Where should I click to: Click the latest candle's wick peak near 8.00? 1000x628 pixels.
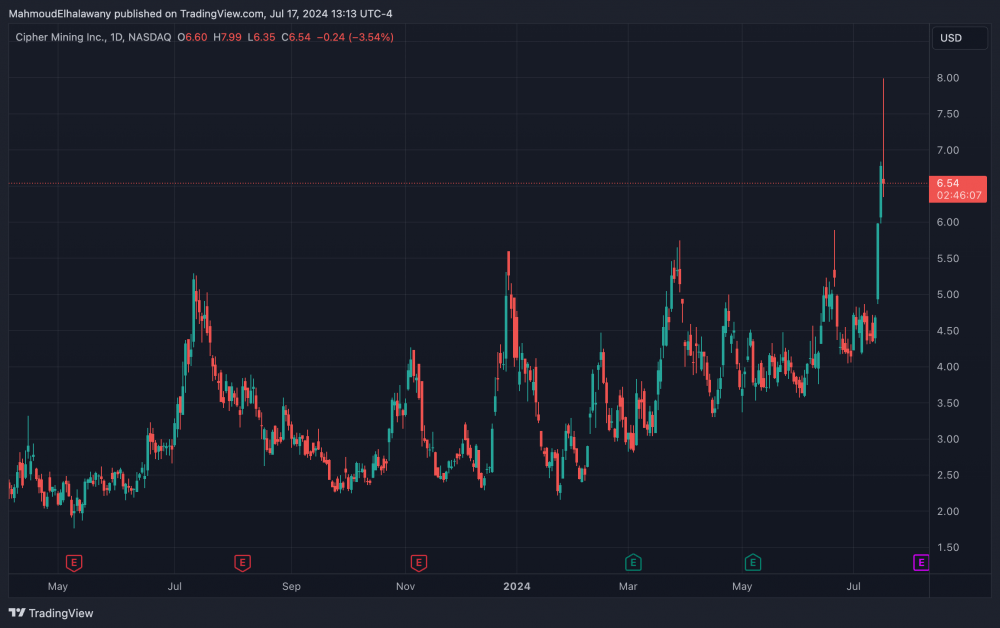(x=883, y=79)
